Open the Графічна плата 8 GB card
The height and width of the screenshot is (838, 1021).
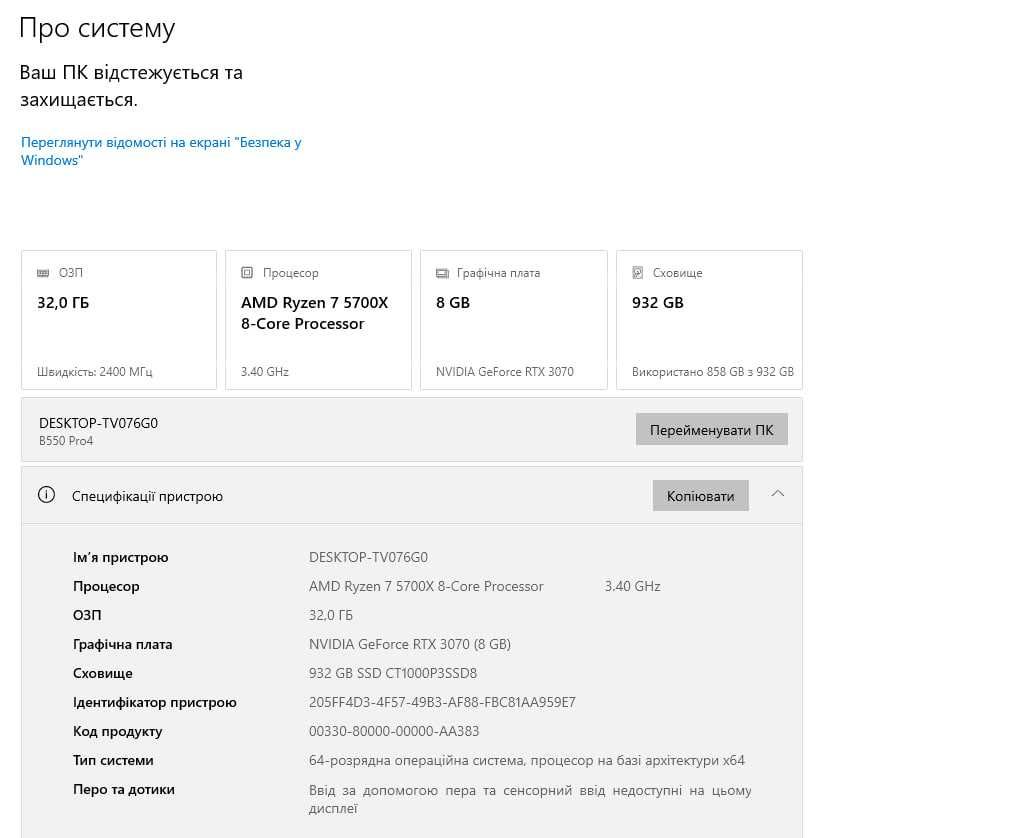click(514, 320)
